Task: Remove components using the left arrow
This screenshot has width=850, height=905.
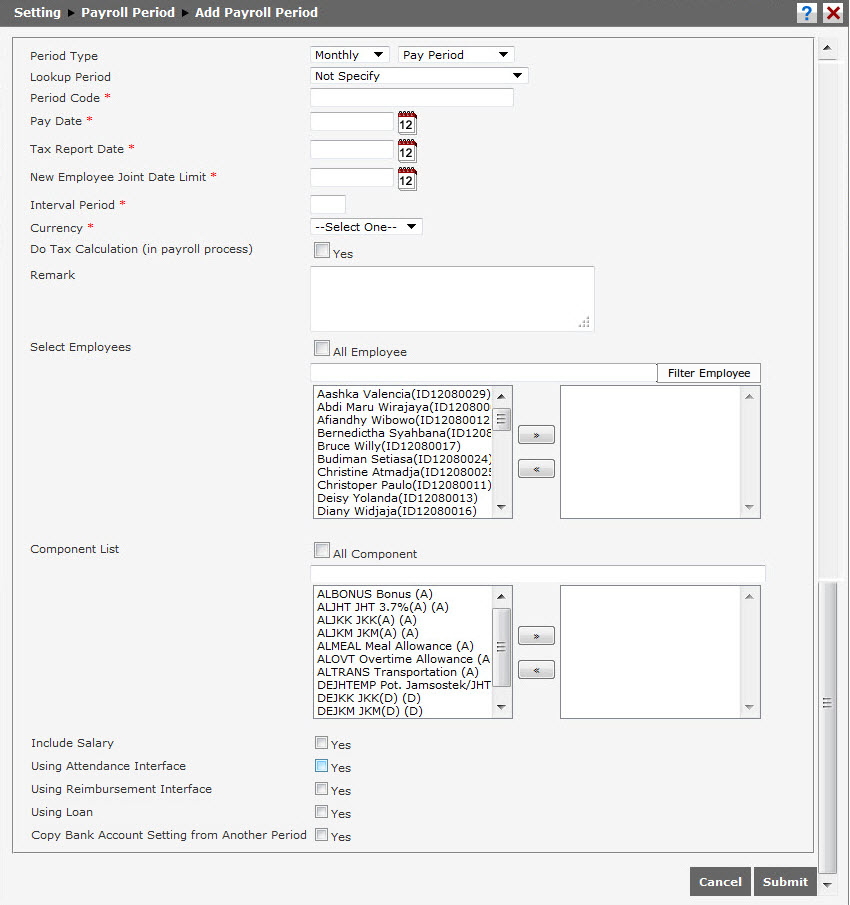Action: click(536, 669)
